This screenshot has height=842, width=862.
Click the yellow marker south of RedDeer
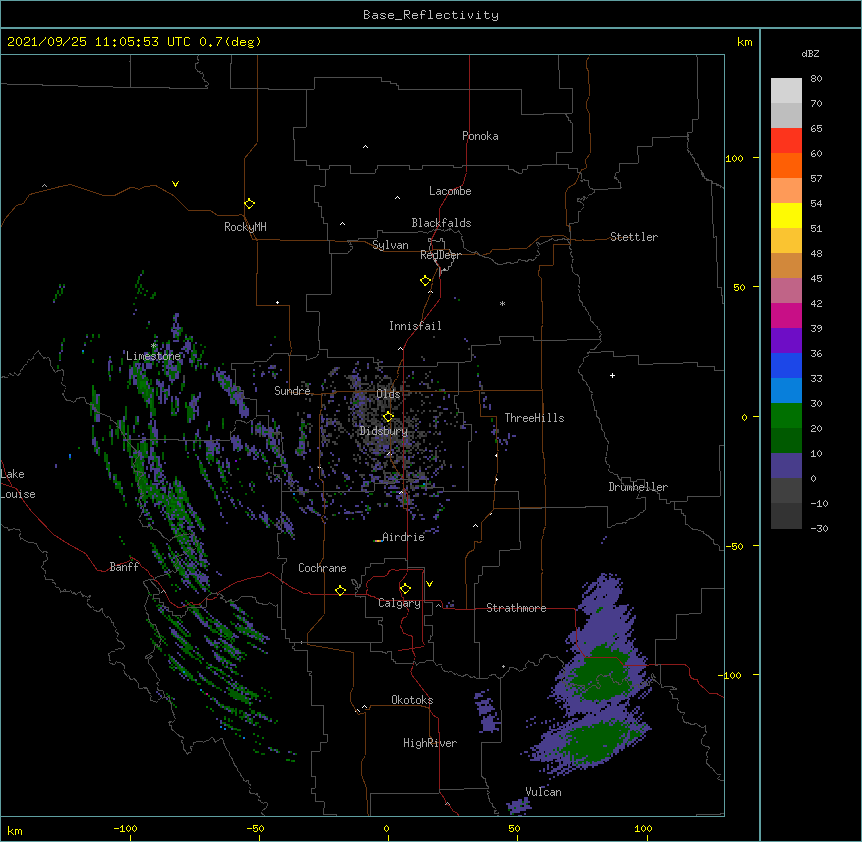(425, 280)
